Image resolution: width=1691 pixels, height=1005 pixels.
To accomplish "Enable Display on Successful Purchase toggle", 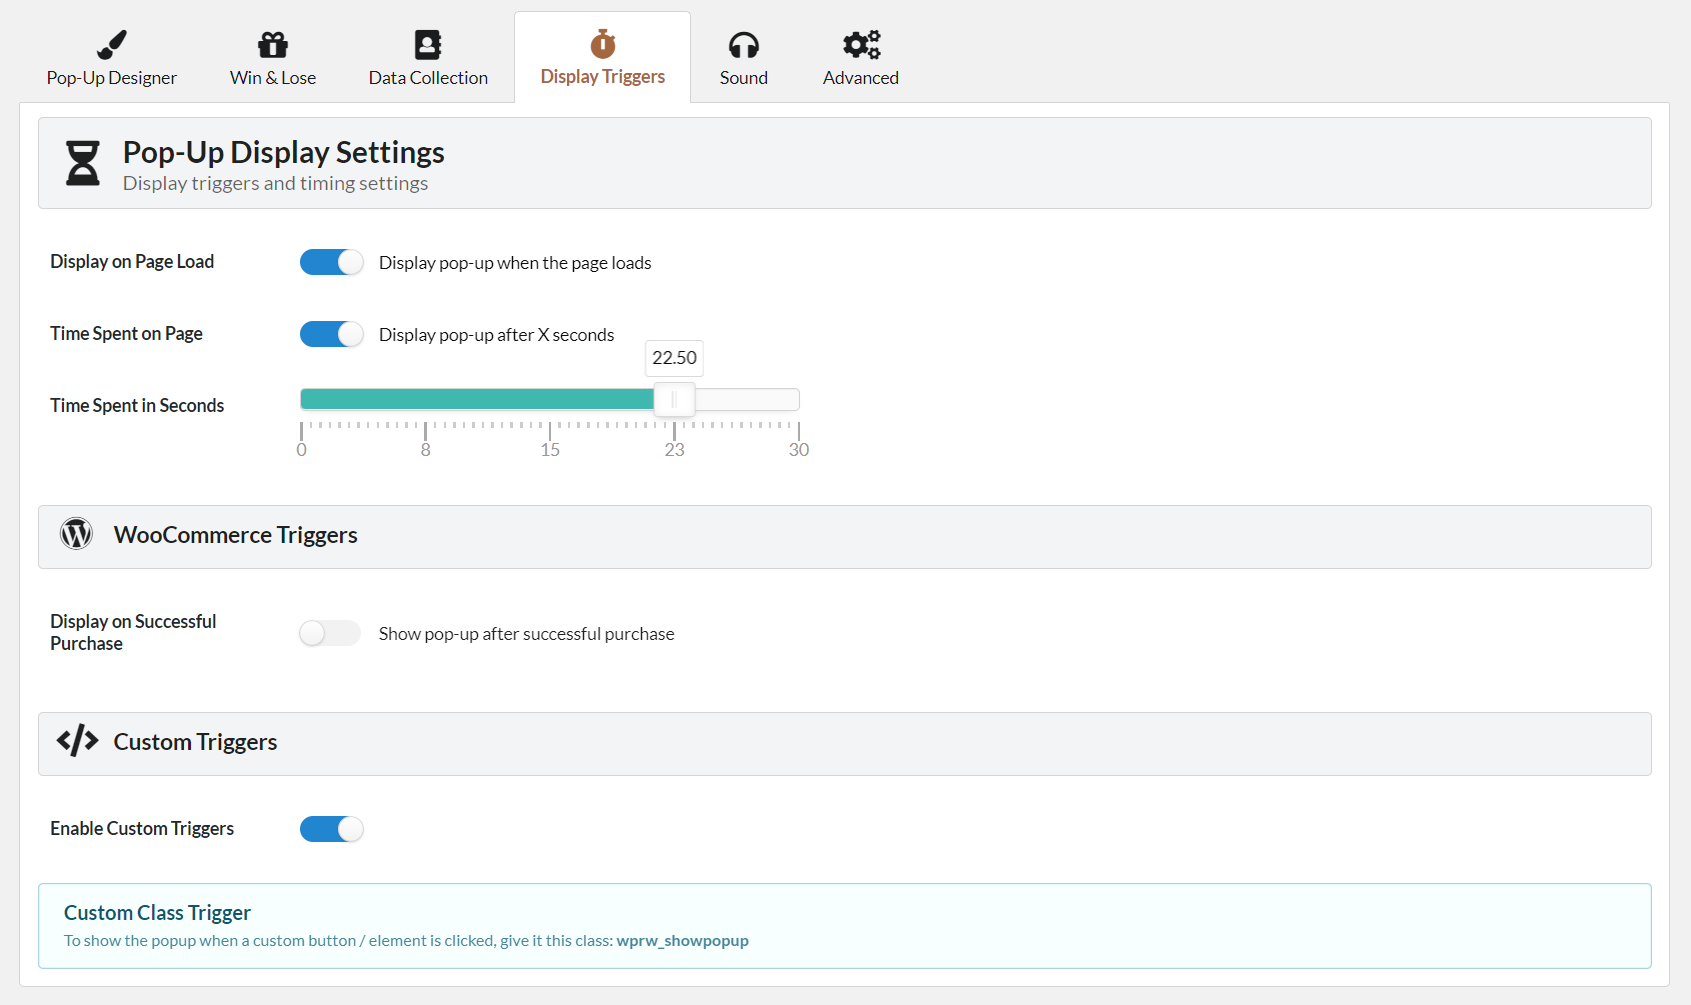I will pos(330,633).
